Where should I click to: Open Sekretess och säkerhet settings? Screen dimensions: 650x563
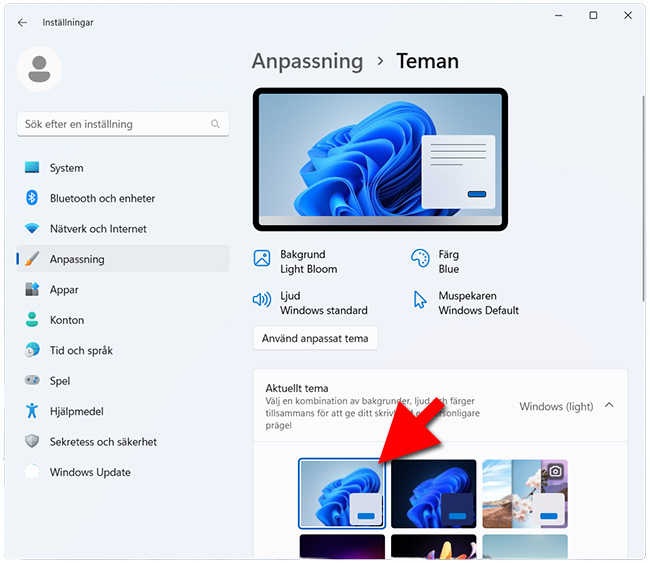pos(103,442)
